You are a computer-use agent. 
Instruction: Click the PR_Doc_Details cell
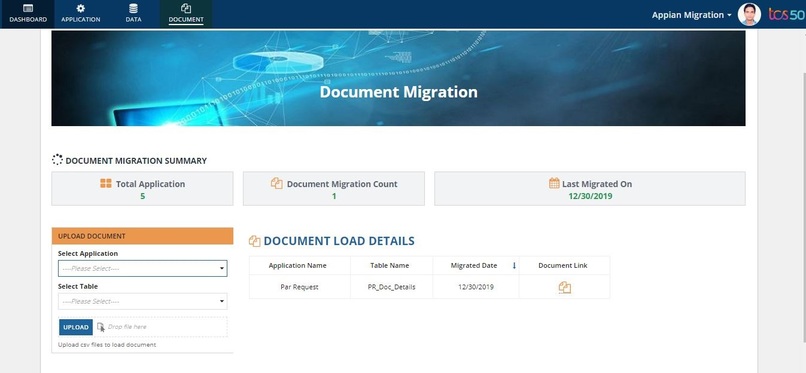(392, 287)
